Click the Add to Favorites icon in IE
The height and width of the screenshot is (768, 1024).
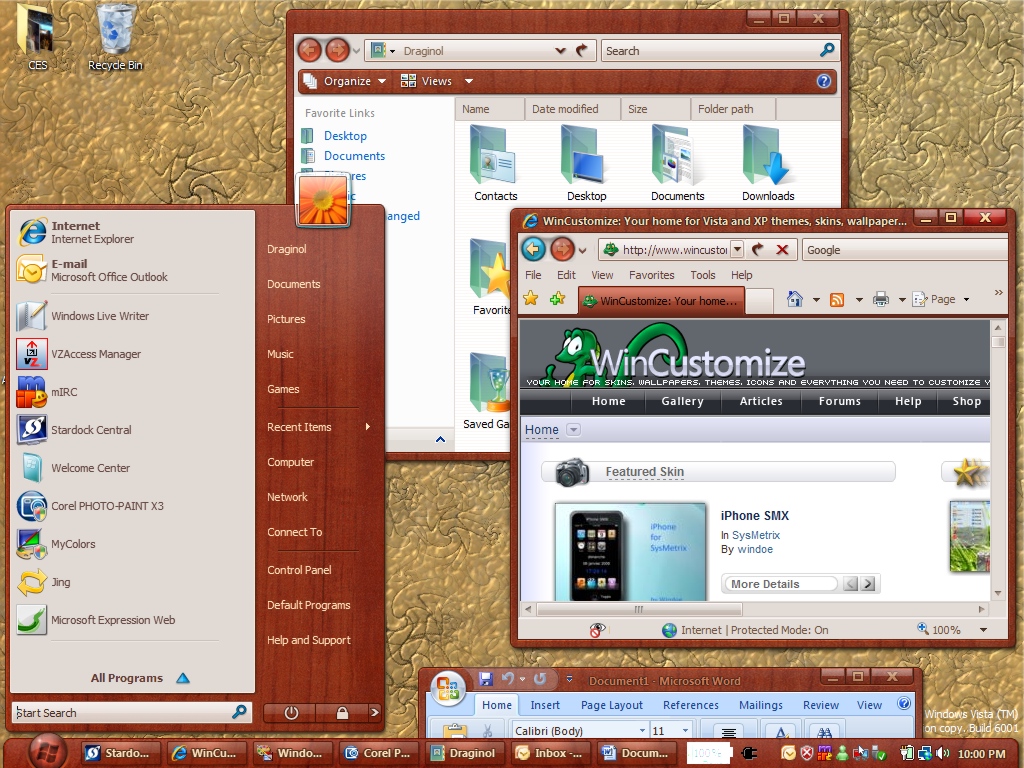(557, 299)
